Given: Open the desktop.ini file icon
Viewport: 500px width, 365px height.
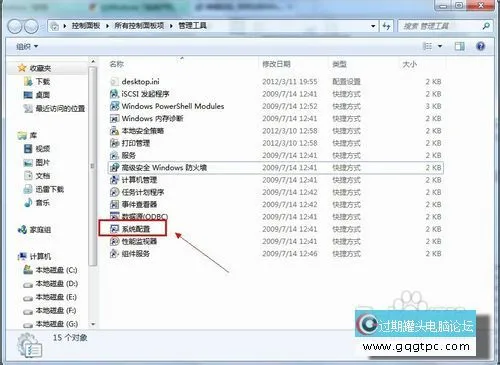Looking at the screenshot, I should click(114, 82).
